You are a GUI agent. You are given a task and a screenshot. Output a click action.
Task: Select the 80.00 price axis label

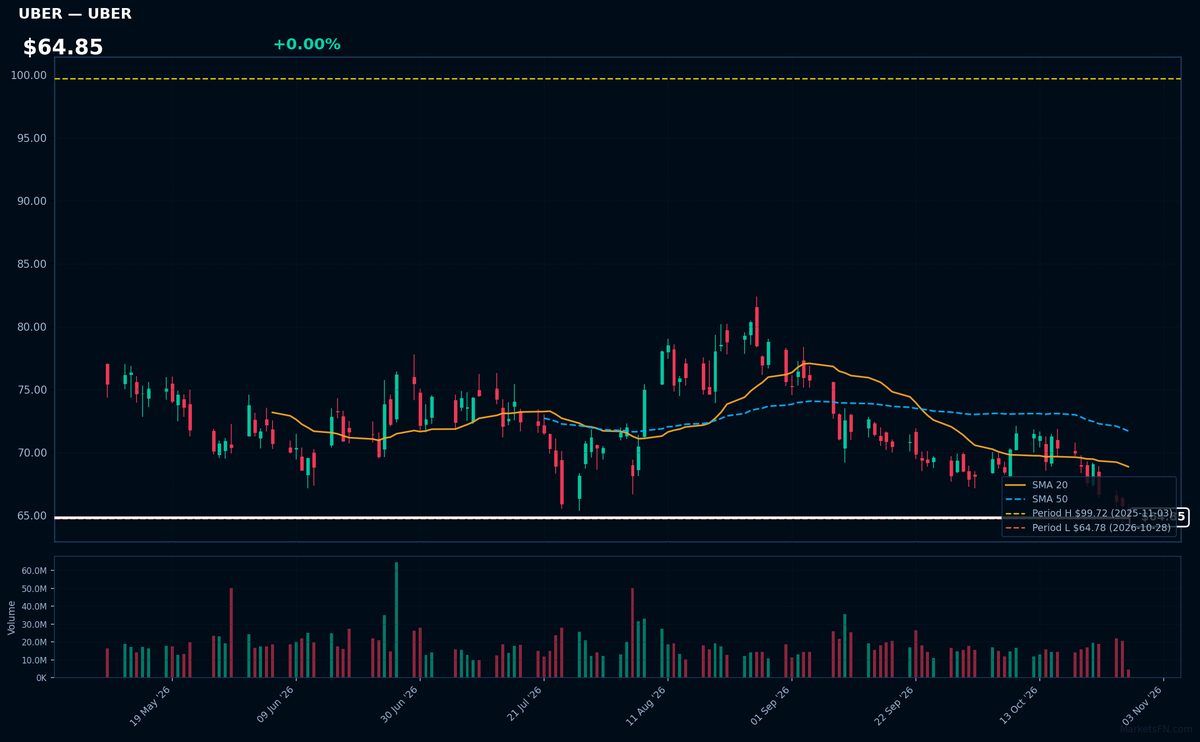32,327
